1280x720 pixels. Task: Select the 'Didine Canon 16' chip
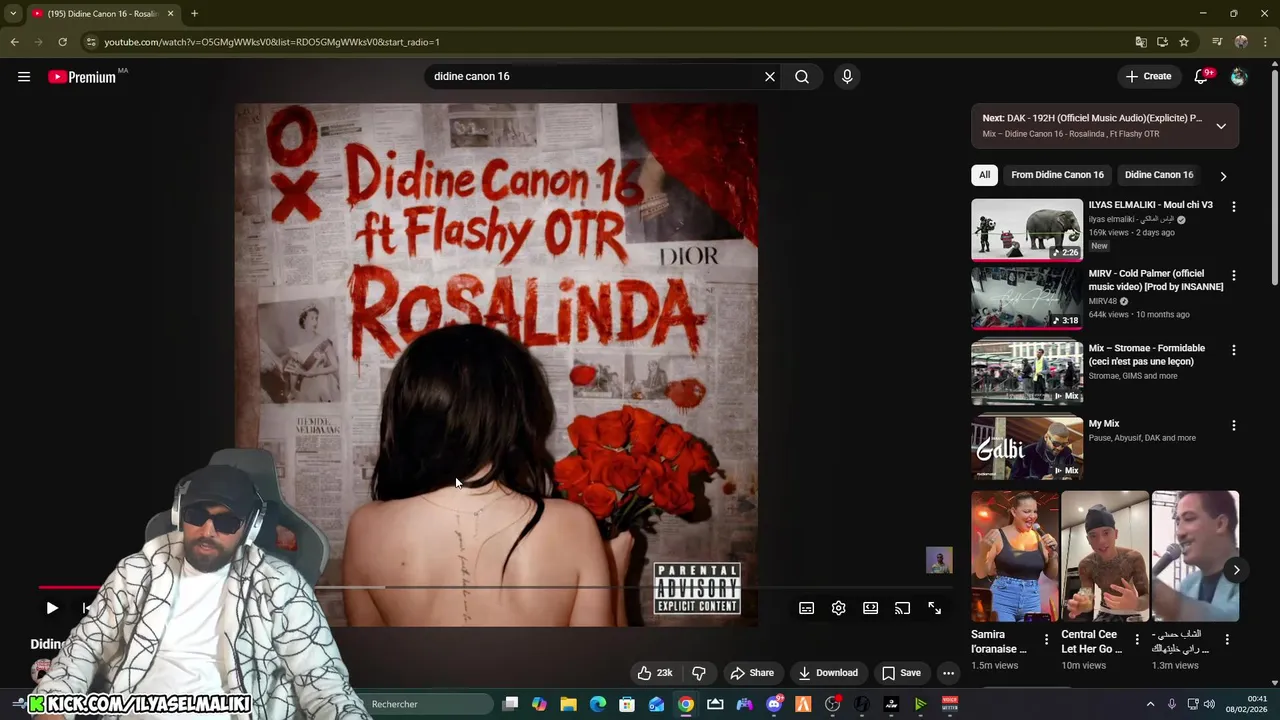pos(1159,175)
